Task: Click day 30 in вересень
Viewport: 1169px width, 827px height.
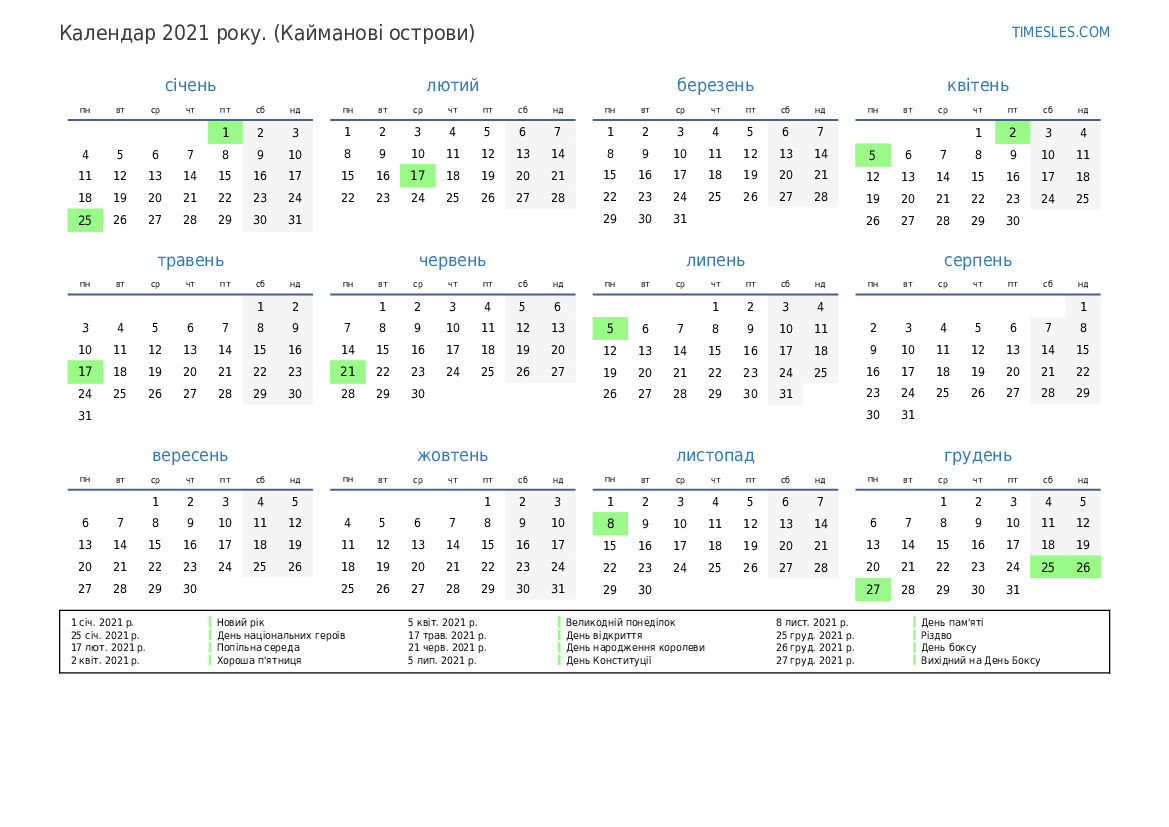Action: click(x=190, y=589)
